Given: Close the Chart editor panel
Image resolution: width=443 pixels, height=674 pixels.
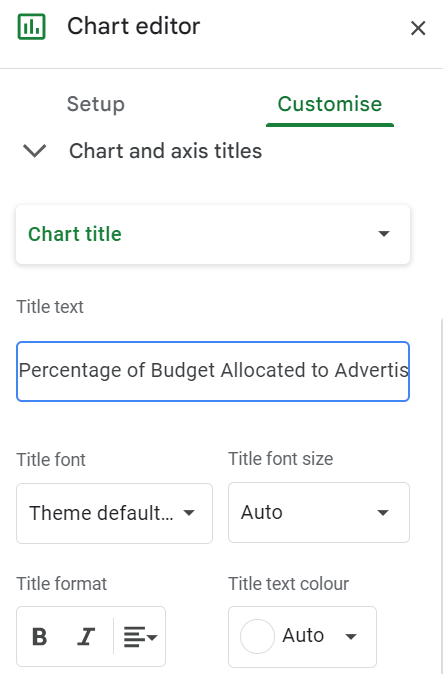Looking at the screenshot, I should 418,28.
